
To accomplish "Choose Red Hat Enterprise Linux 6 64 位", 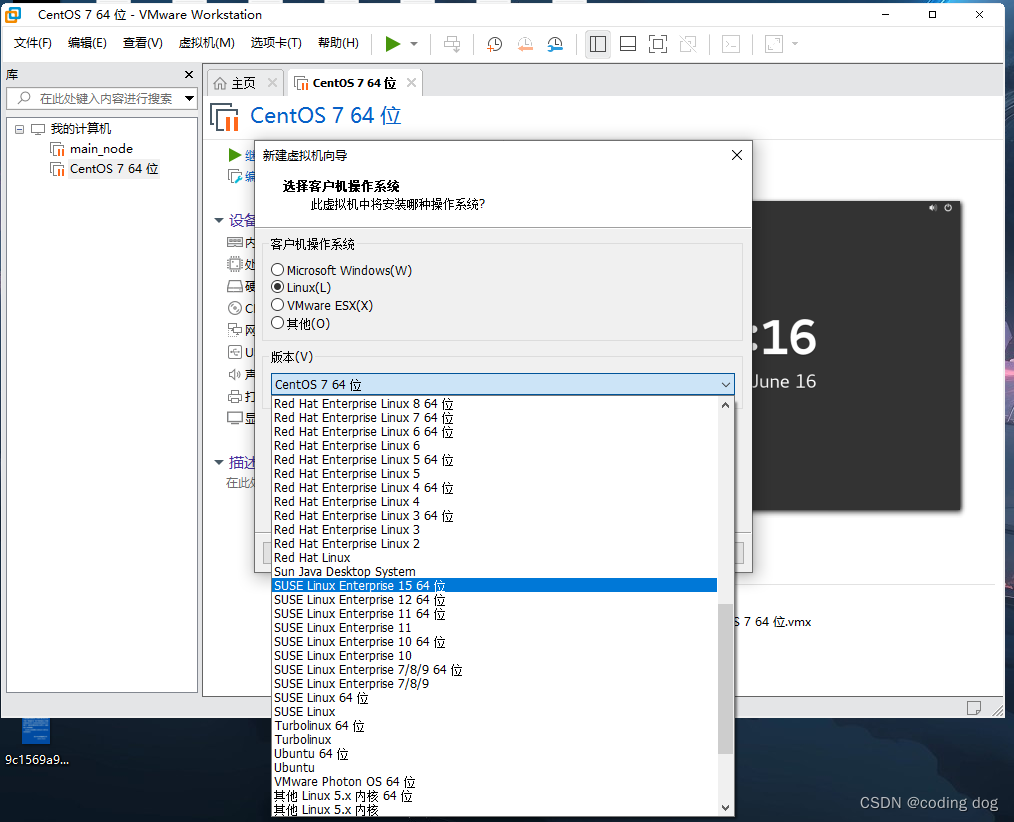I will (495, 431).
